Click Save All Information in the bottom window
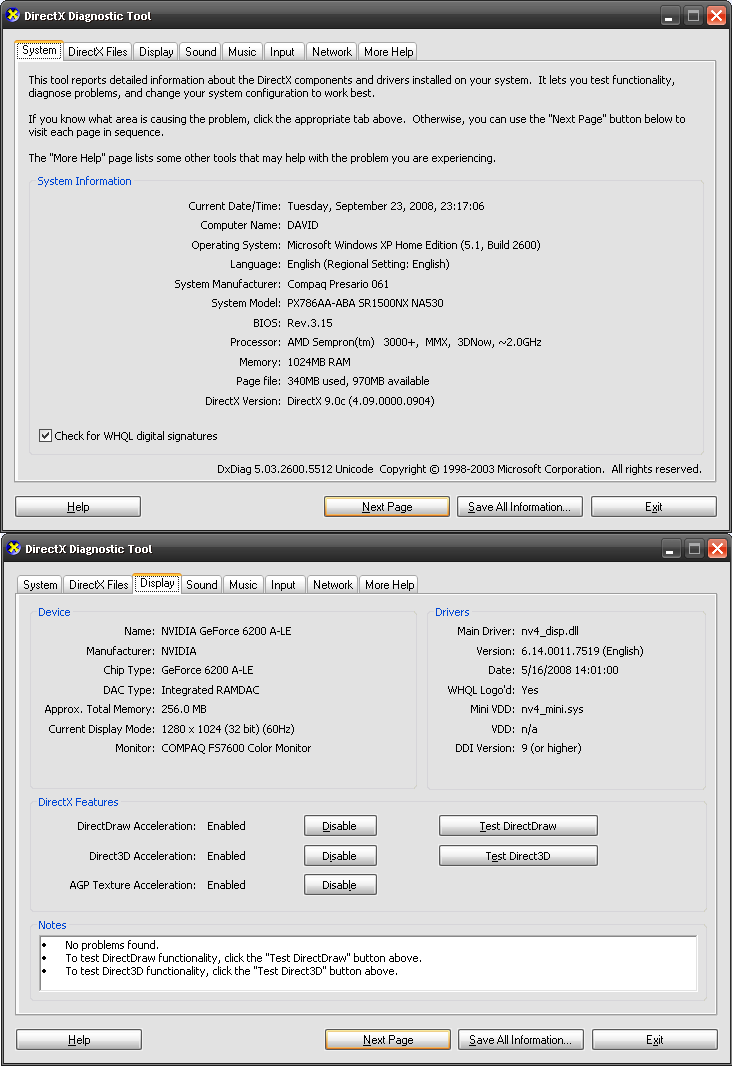This screenshot has height=1066, width=732. (521, 1039)
